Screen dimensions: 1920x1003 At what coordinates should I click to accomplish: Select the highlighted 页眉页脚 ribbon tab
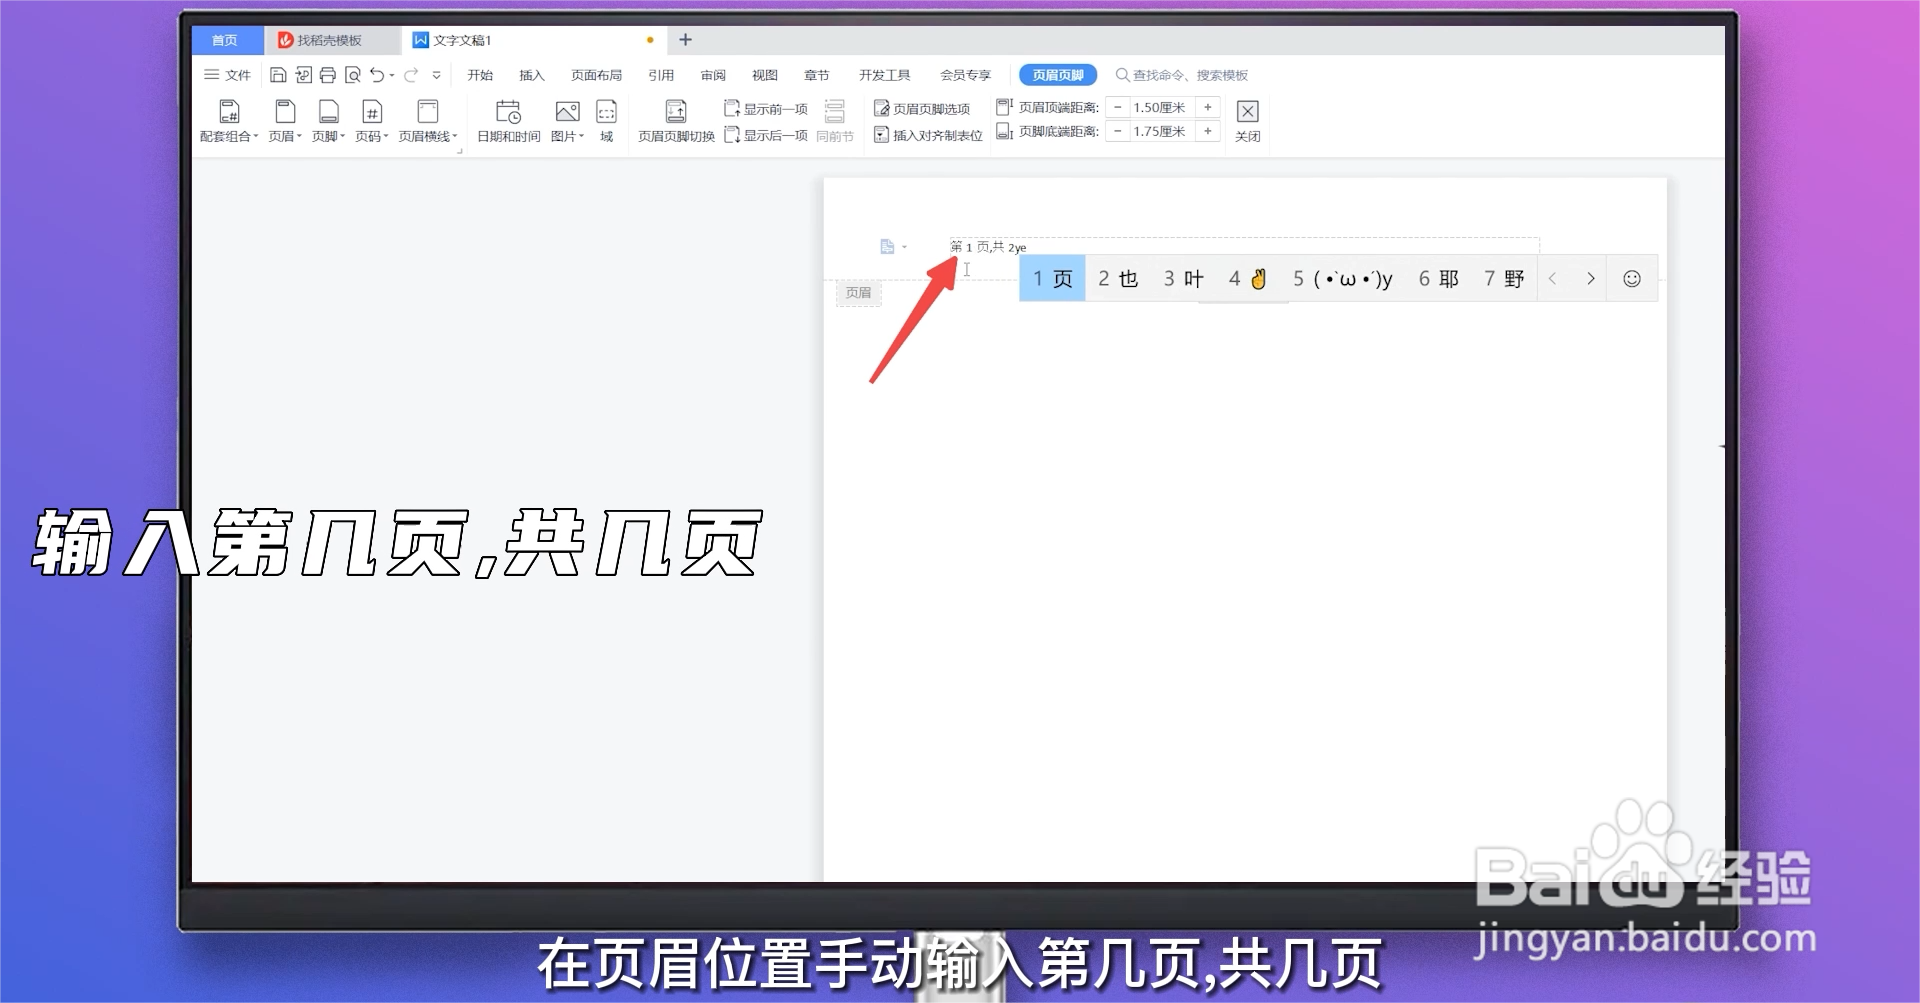(1058, 75)
